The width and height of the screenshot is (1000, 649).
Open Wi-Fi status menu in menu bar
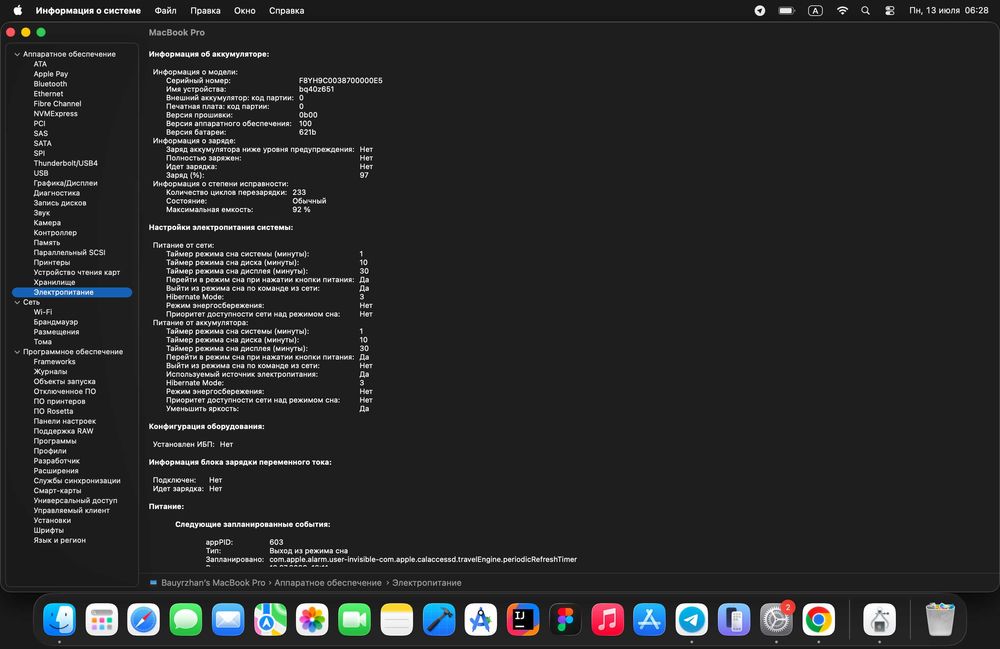point(842,10)
